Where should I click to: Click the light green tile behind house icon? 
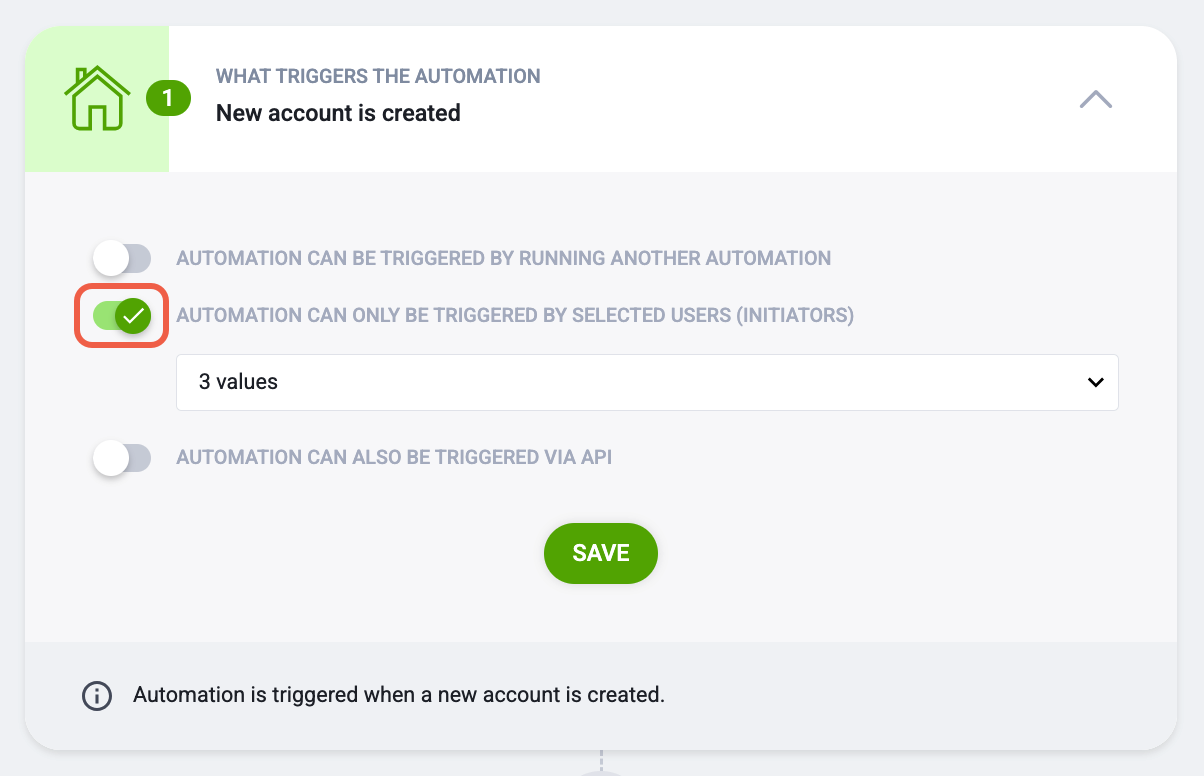click(97, 99)
